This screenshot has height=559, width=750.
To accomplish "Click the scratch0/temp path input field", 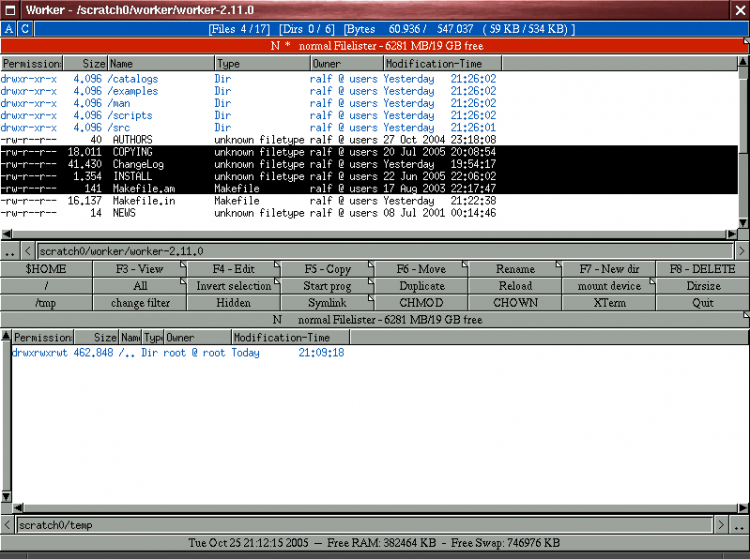I will [364, 525].
